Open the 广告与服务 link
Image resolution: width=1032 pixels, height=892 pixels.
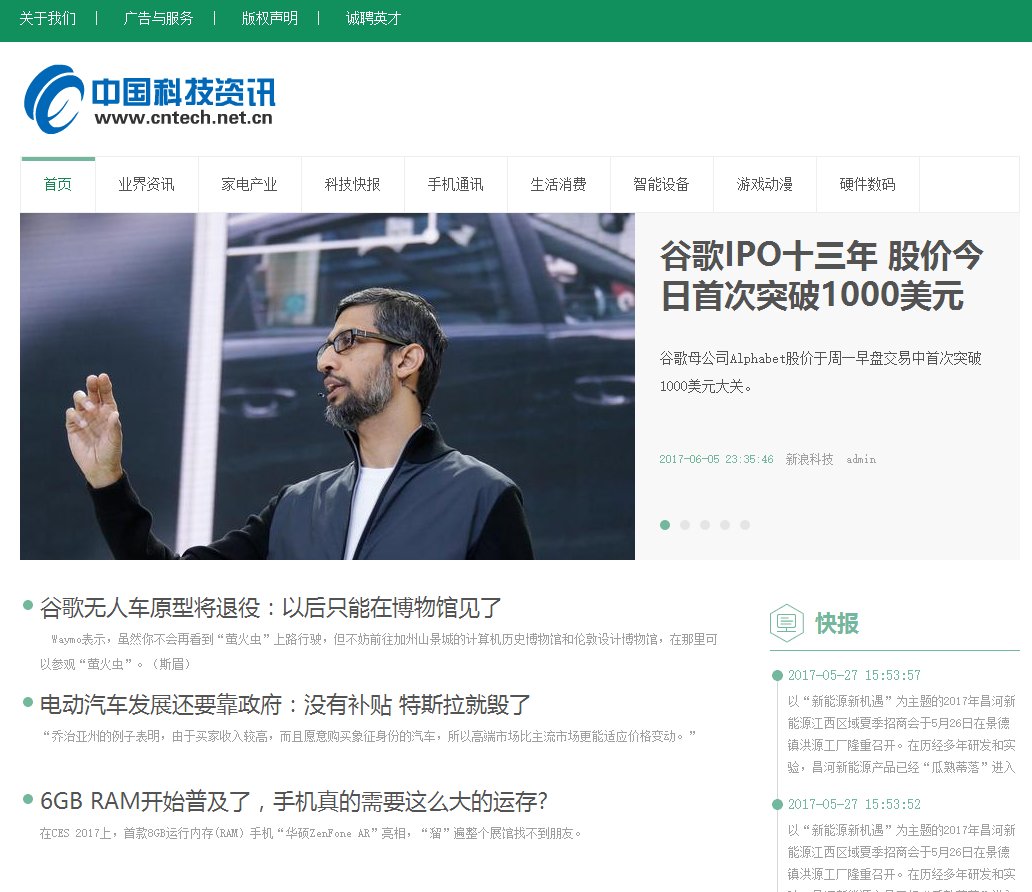158,18
